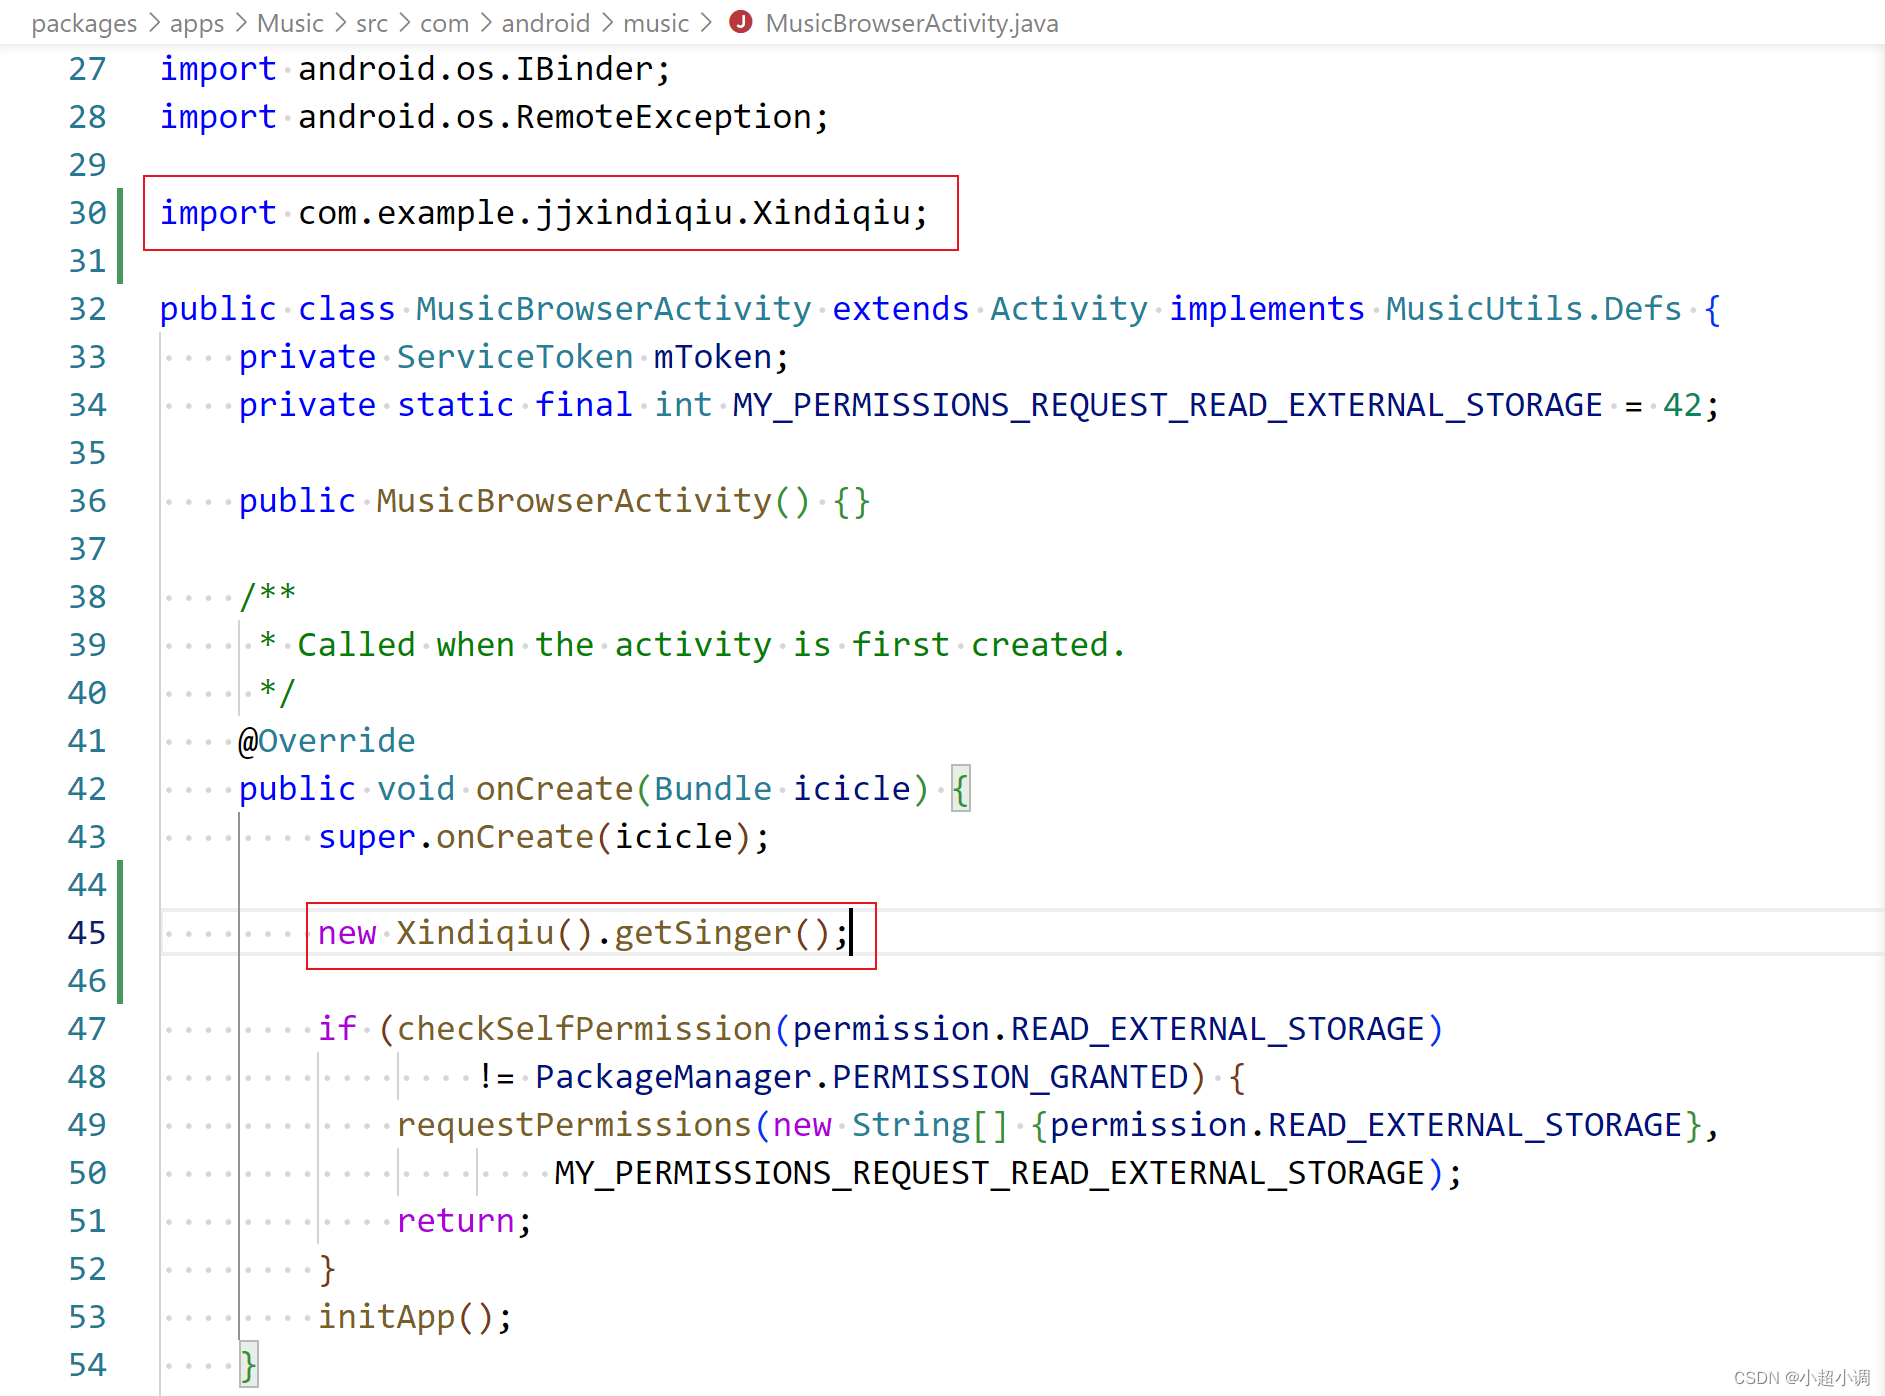Open 'packages' breadcrumb segment
1885x1396 pixels.
(84, 23)
